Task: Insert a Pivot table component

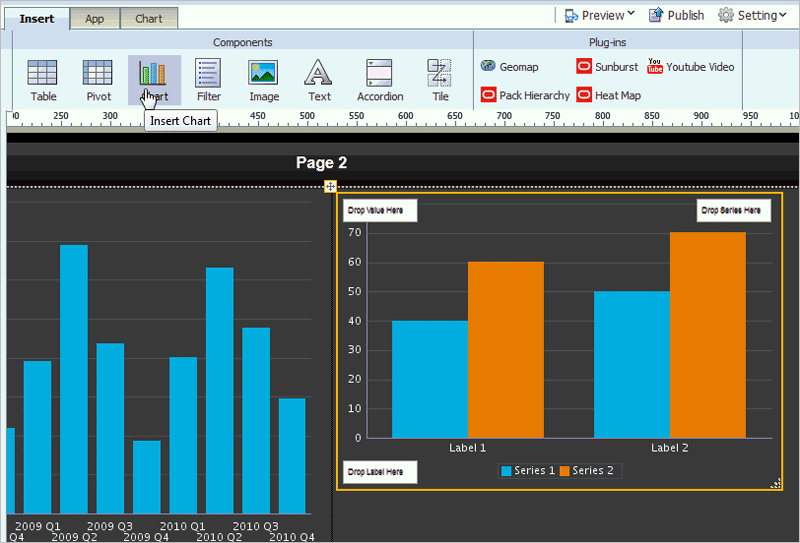Action: [98, 80]
